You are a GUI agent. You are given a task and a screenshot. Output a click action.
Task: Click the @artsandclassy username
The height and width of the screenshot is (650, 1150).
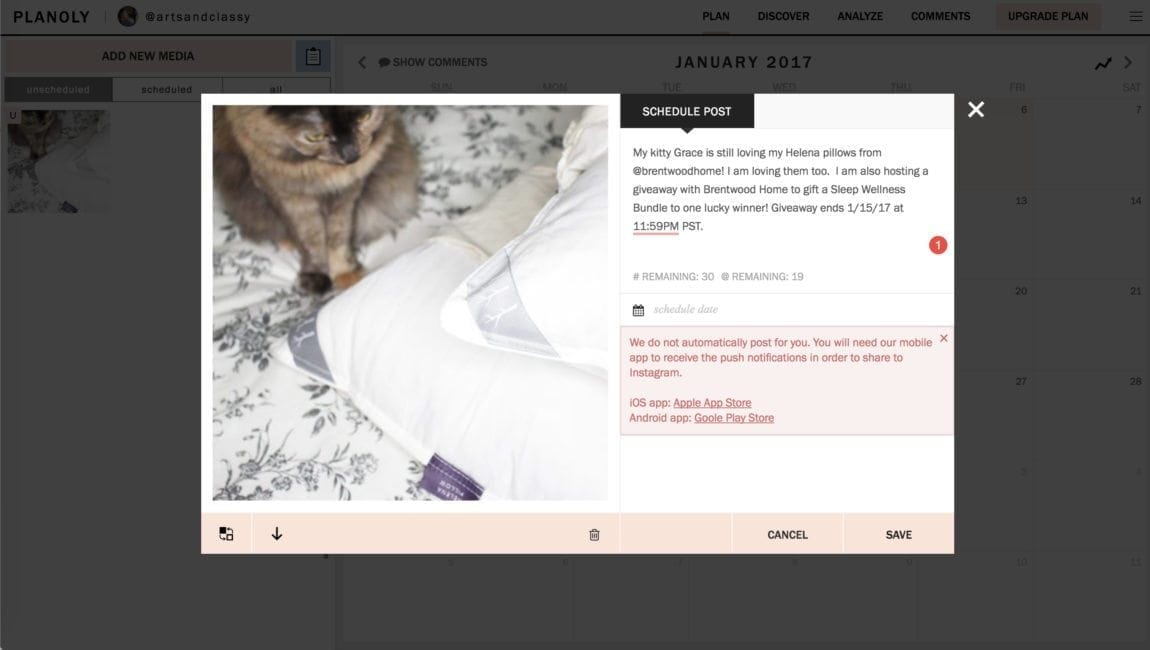197,17
